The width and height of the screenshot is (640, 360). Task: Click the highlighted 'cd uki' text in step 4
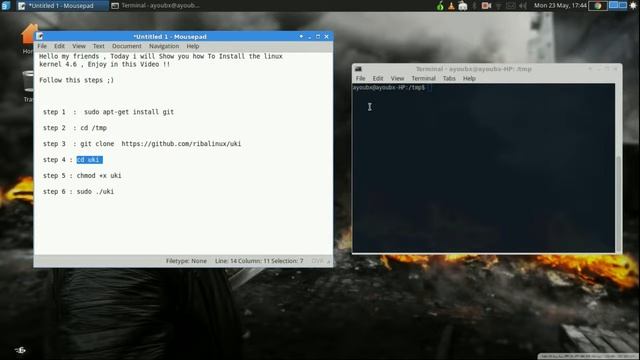click(89, 160)
